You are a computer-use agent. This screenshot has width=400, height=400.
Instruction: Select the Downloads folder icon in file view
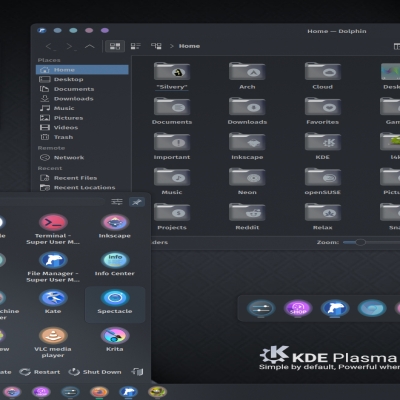(x=247, y=106)
